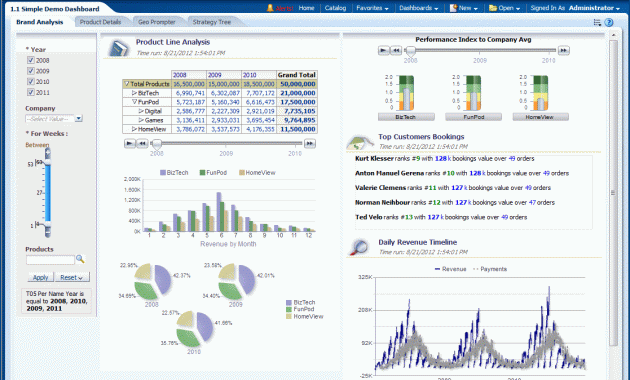Switch to the Product Details tab

point(100,22)
